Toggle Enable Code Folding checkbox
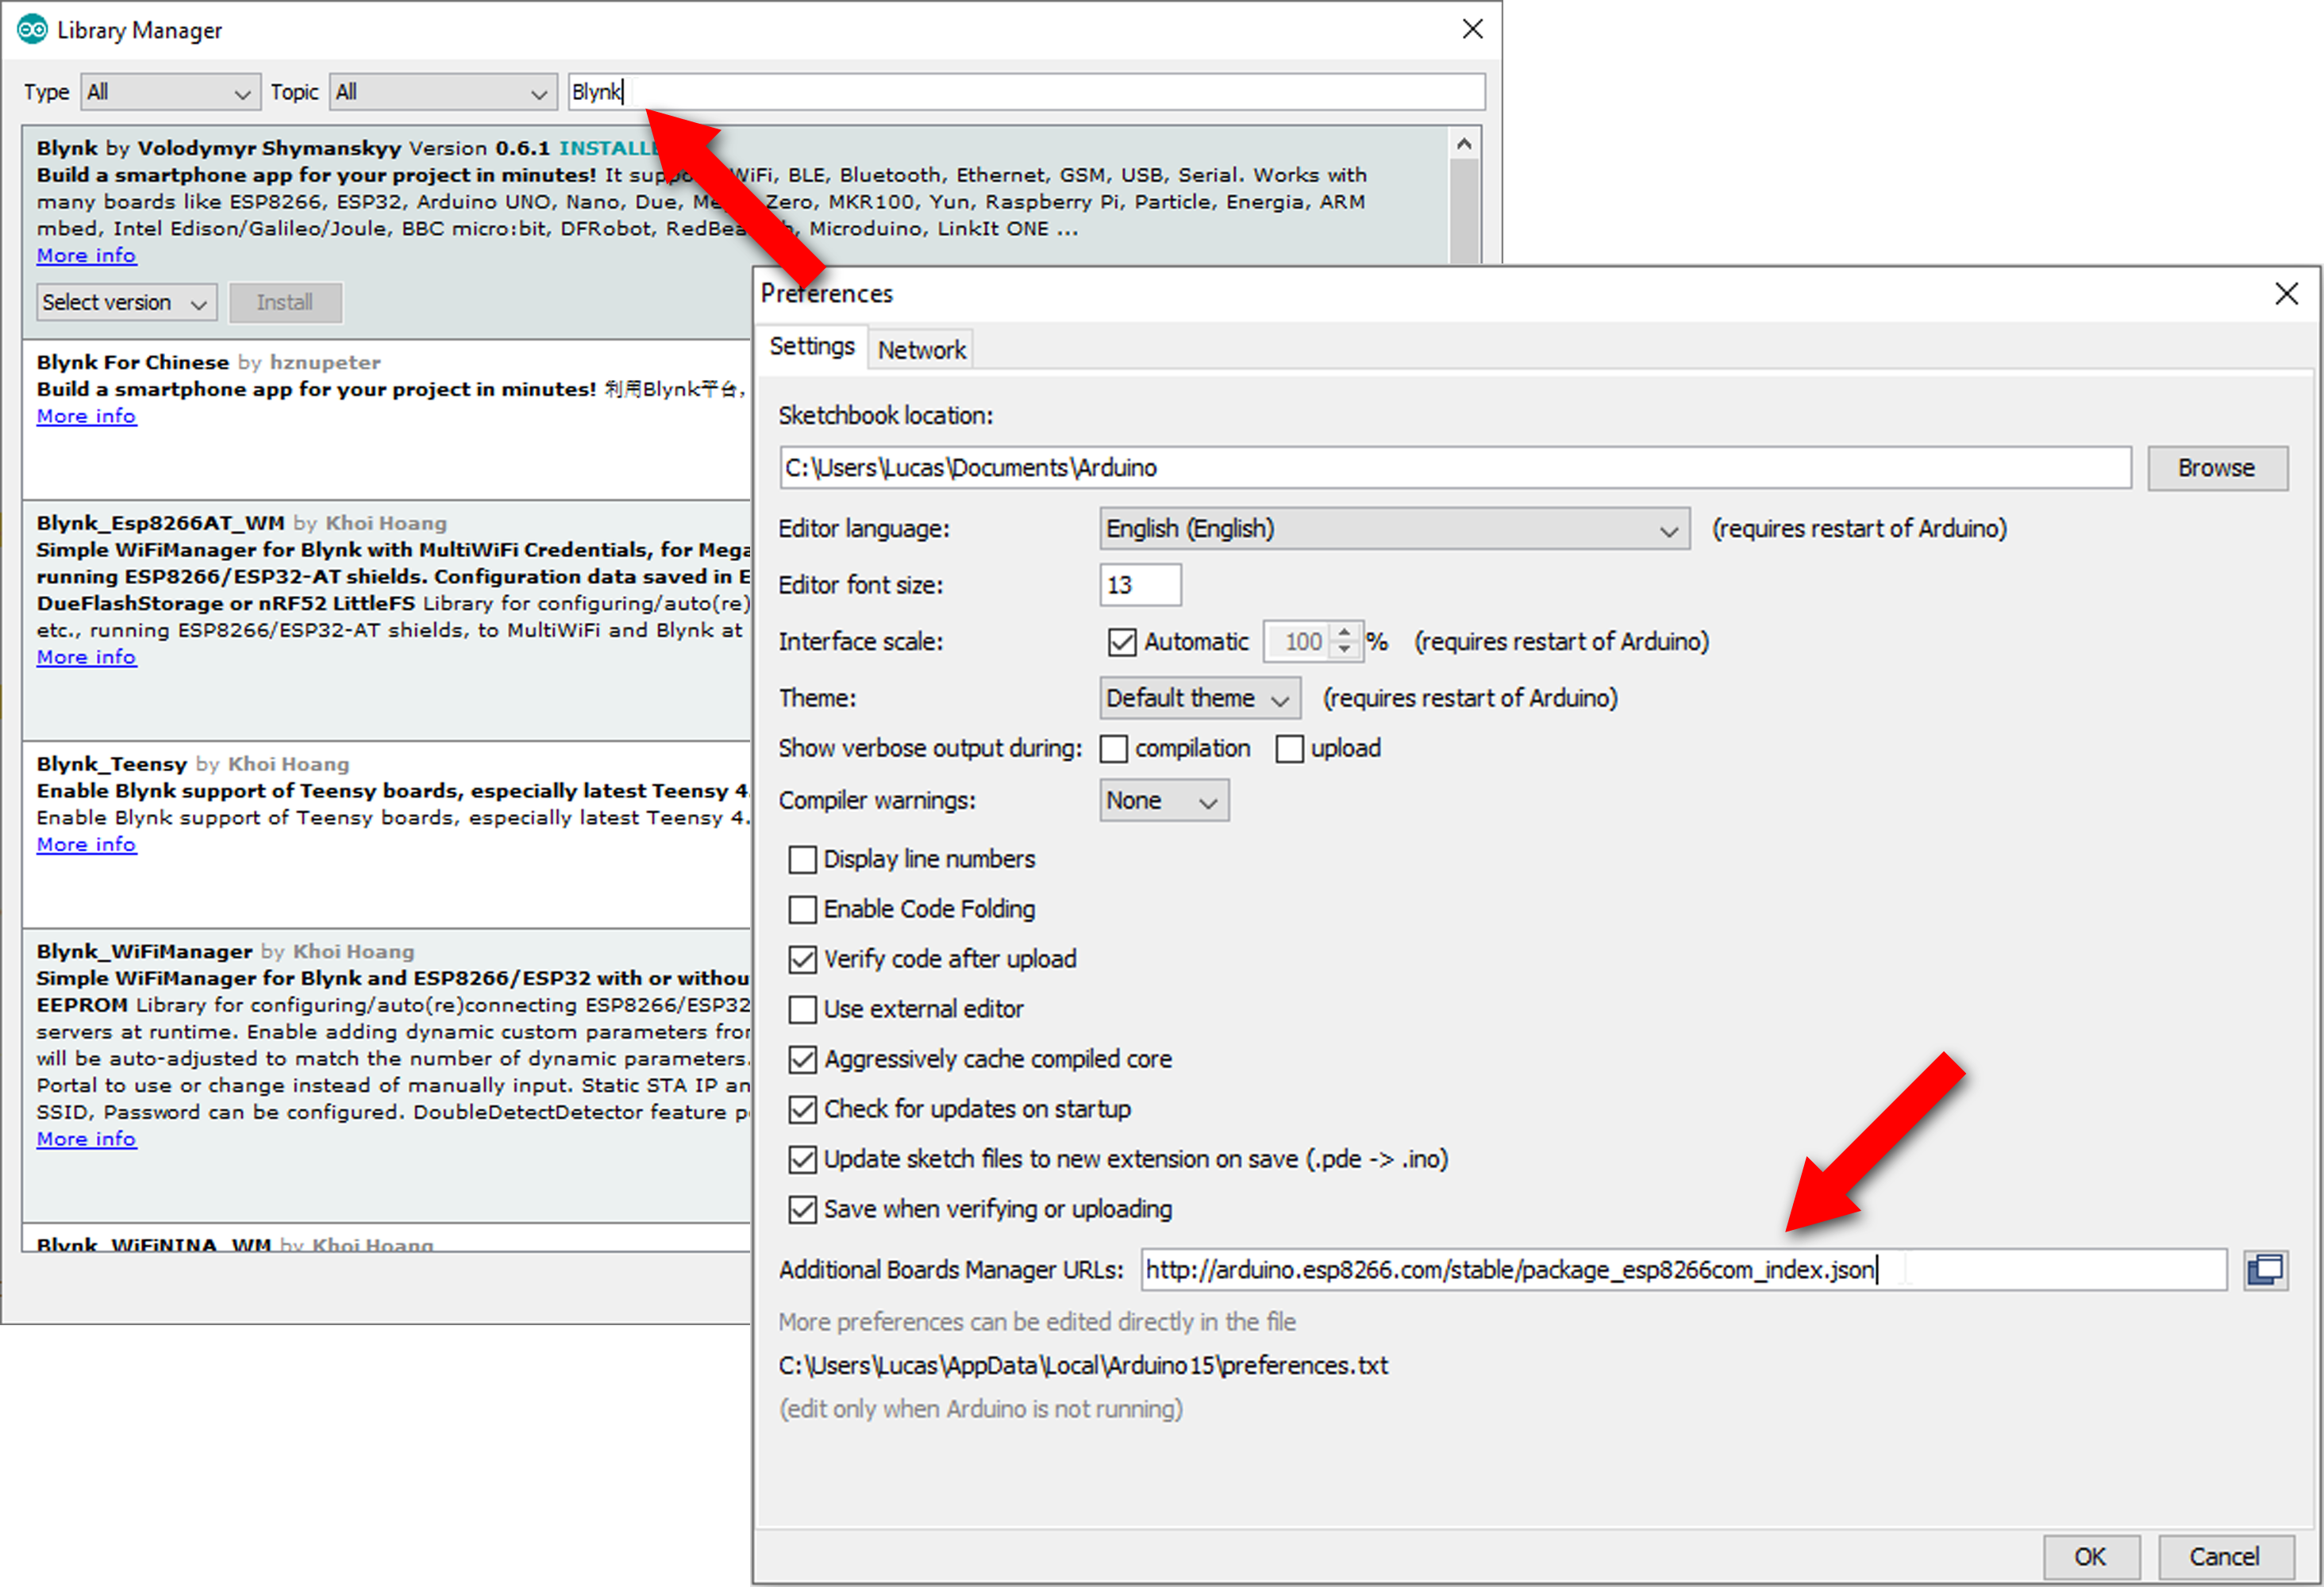This screenshot has height=1587, width=2324. [802, 910]
